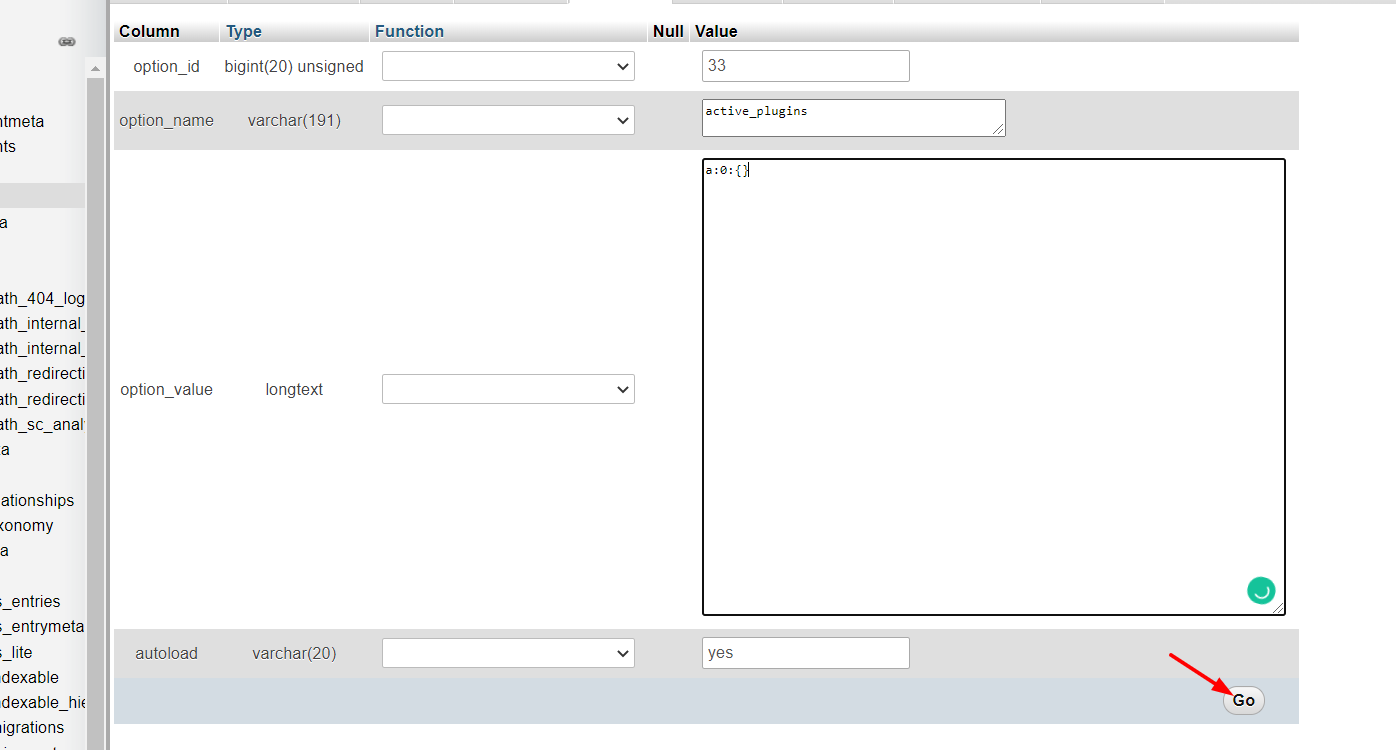
Task: Click the bigint(20) unsigned type text
Action: [294, 67]
